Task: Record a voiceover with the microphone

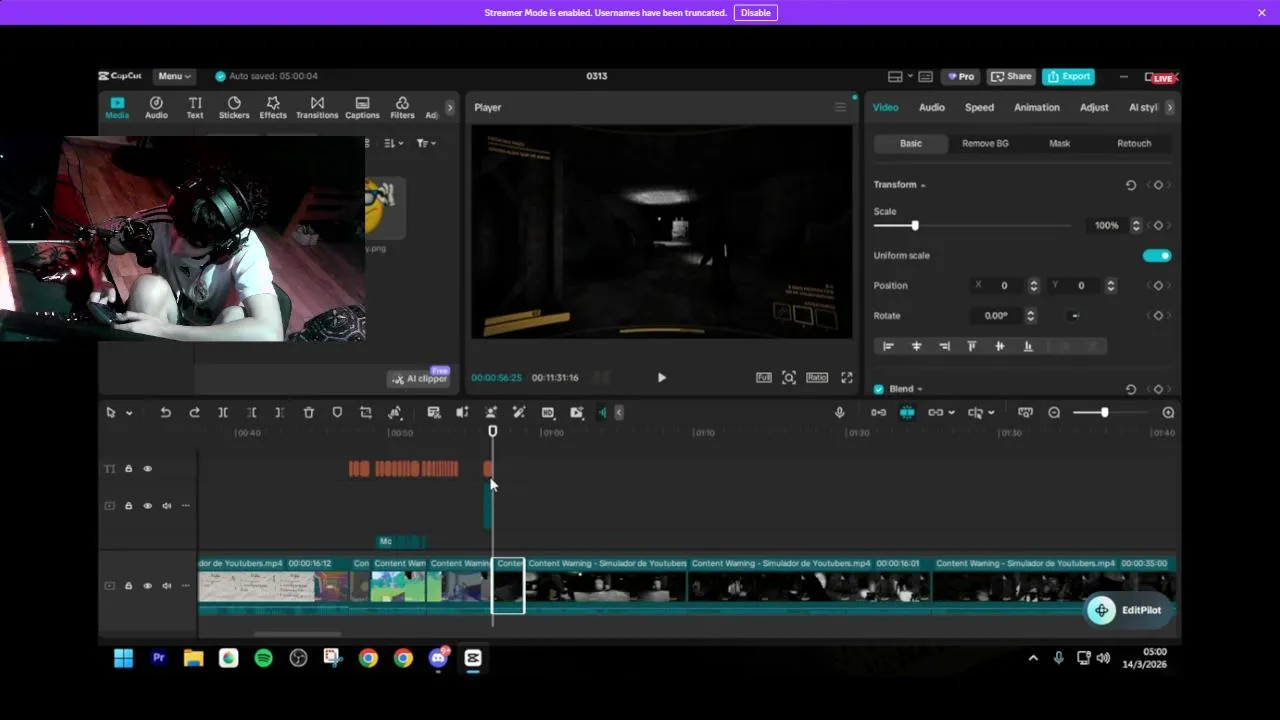Action: click(x=840, y=413)
